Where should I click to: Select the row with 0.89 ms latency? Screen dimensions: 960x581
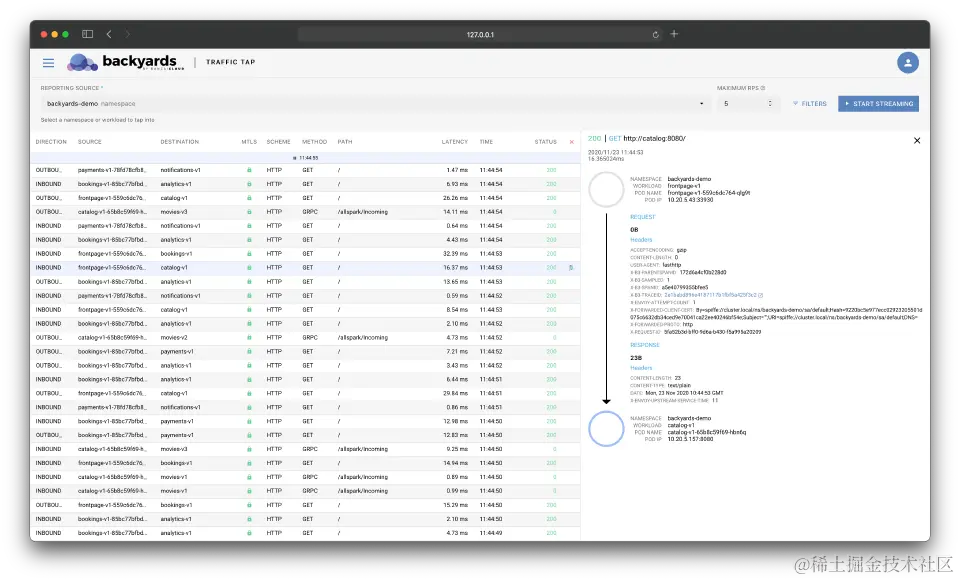coord(306,478)
